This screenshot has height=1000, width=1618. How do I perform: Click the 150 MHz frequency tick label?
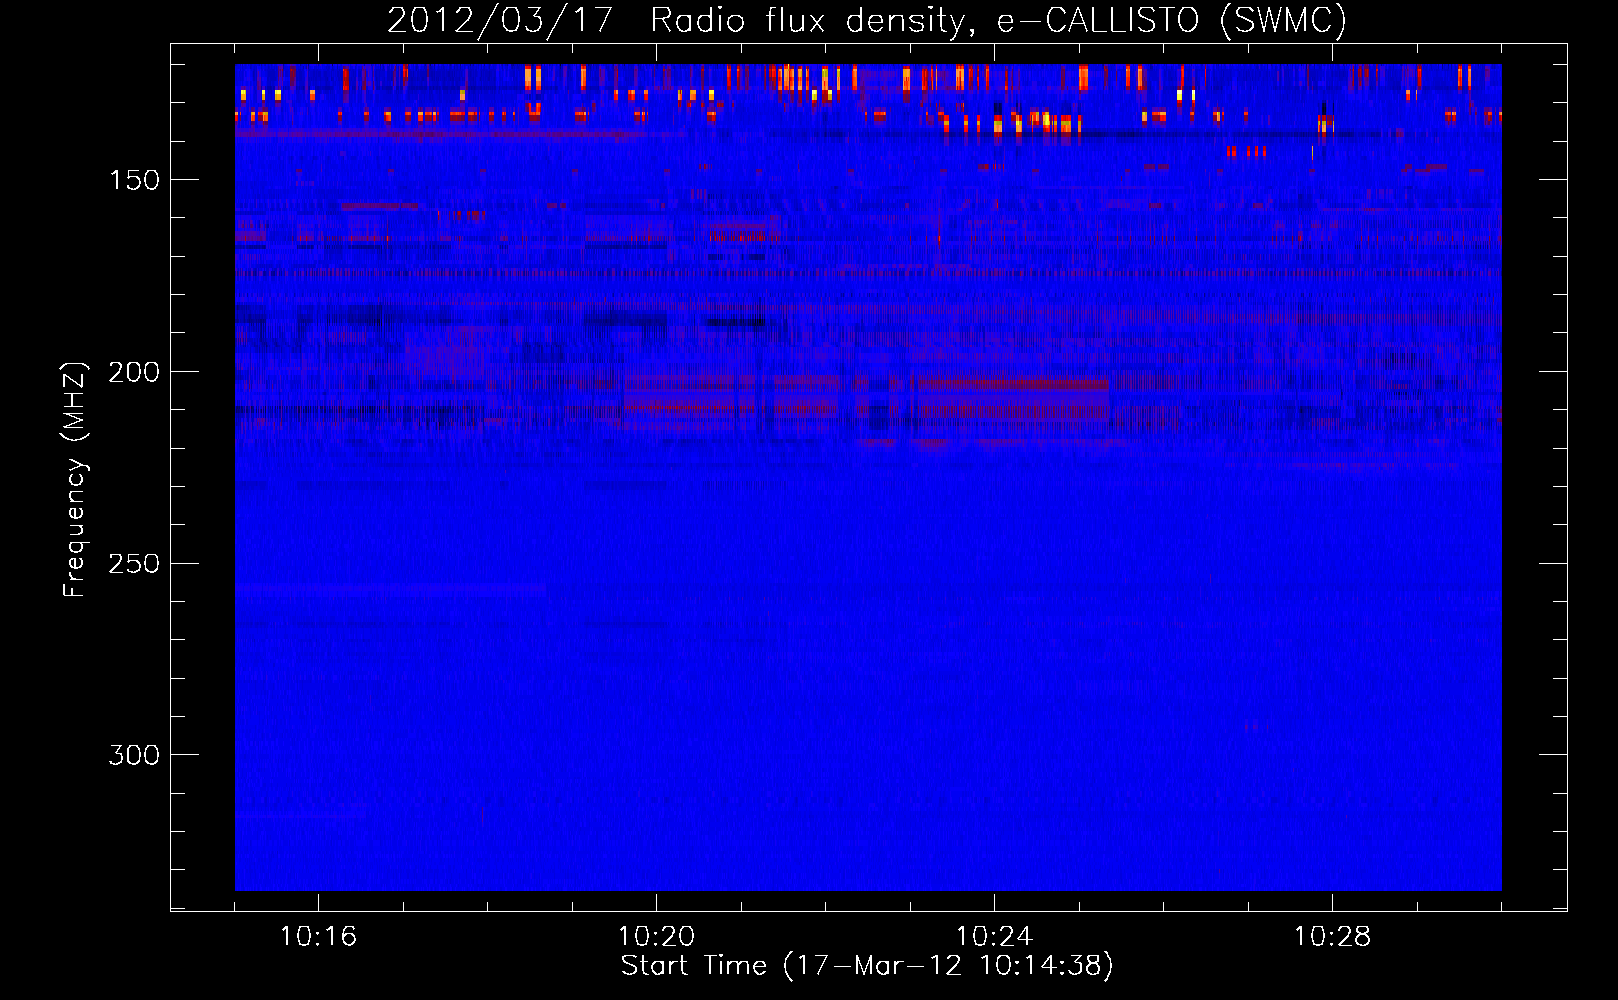point(134,180)
